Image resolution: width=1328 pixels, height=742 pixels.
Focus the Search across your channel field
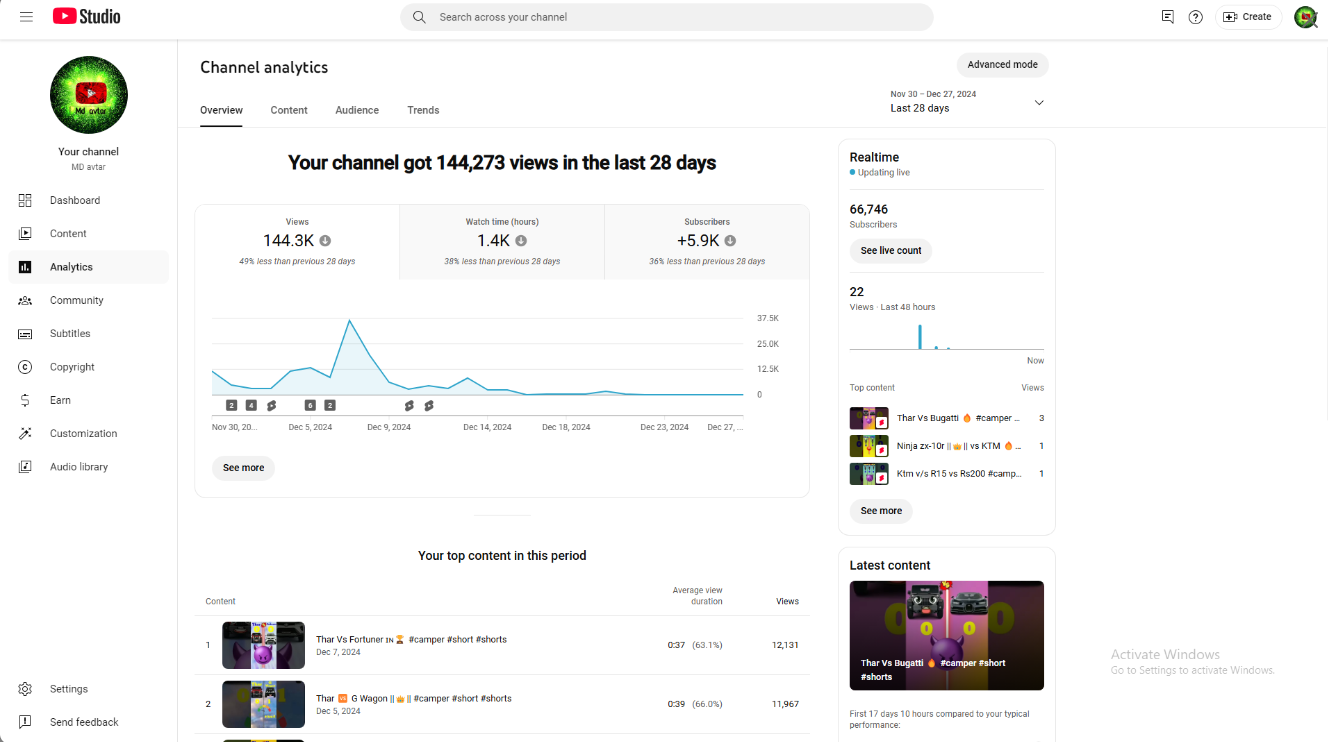tap(667, 17)
